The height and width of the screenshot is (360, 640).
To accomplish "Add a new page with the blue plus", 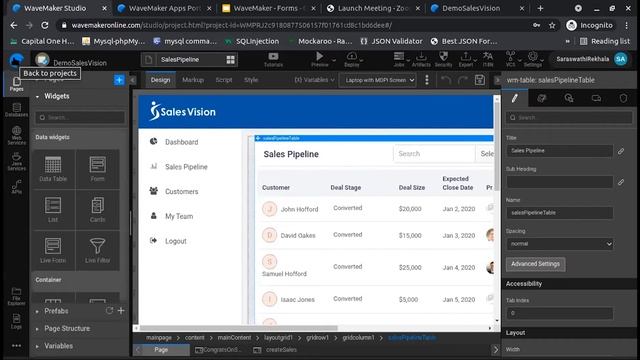I will [119, 80].
